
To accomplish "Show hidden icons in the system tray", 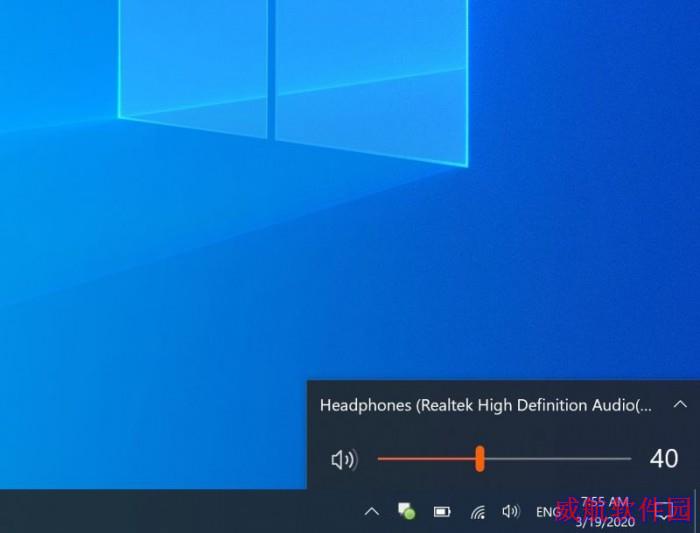I will click(372, 512).
